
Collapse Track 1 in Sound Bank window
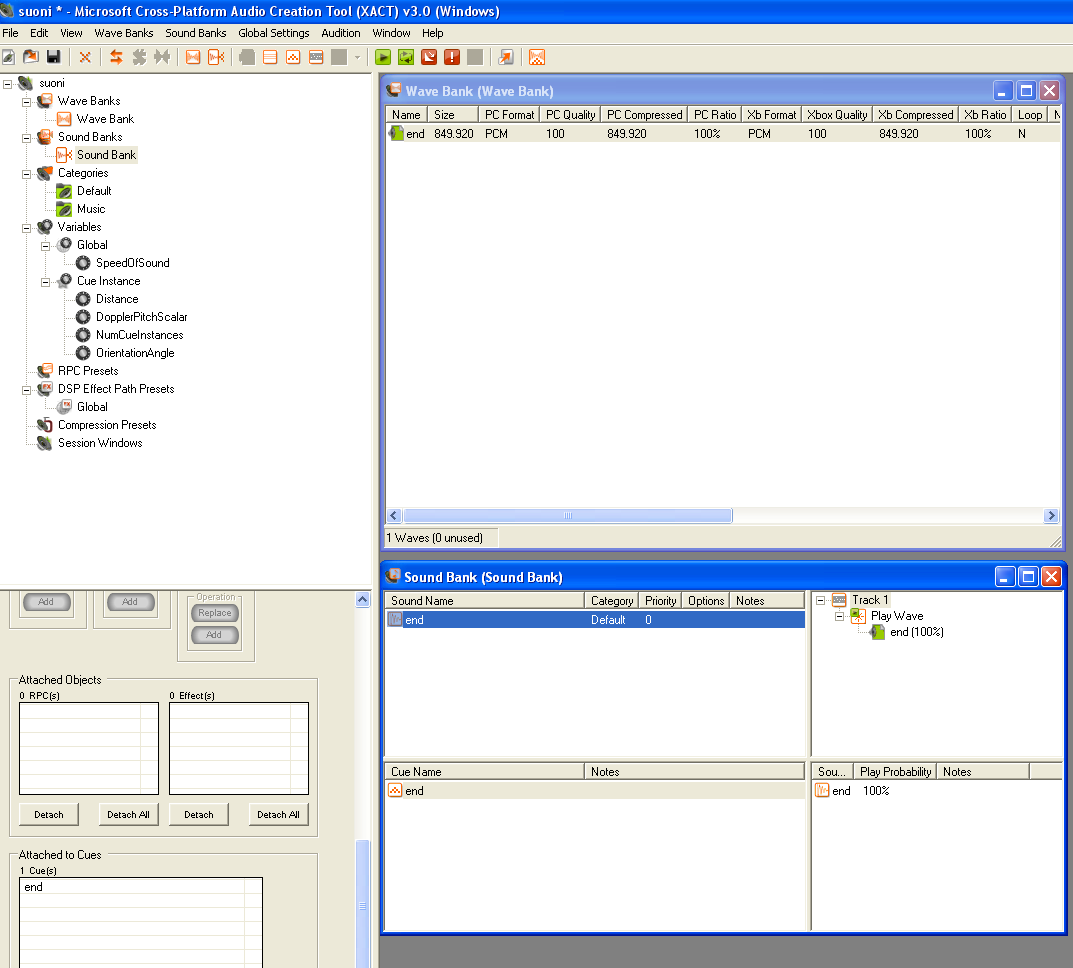pyautogui.click(x=820, y=601)
